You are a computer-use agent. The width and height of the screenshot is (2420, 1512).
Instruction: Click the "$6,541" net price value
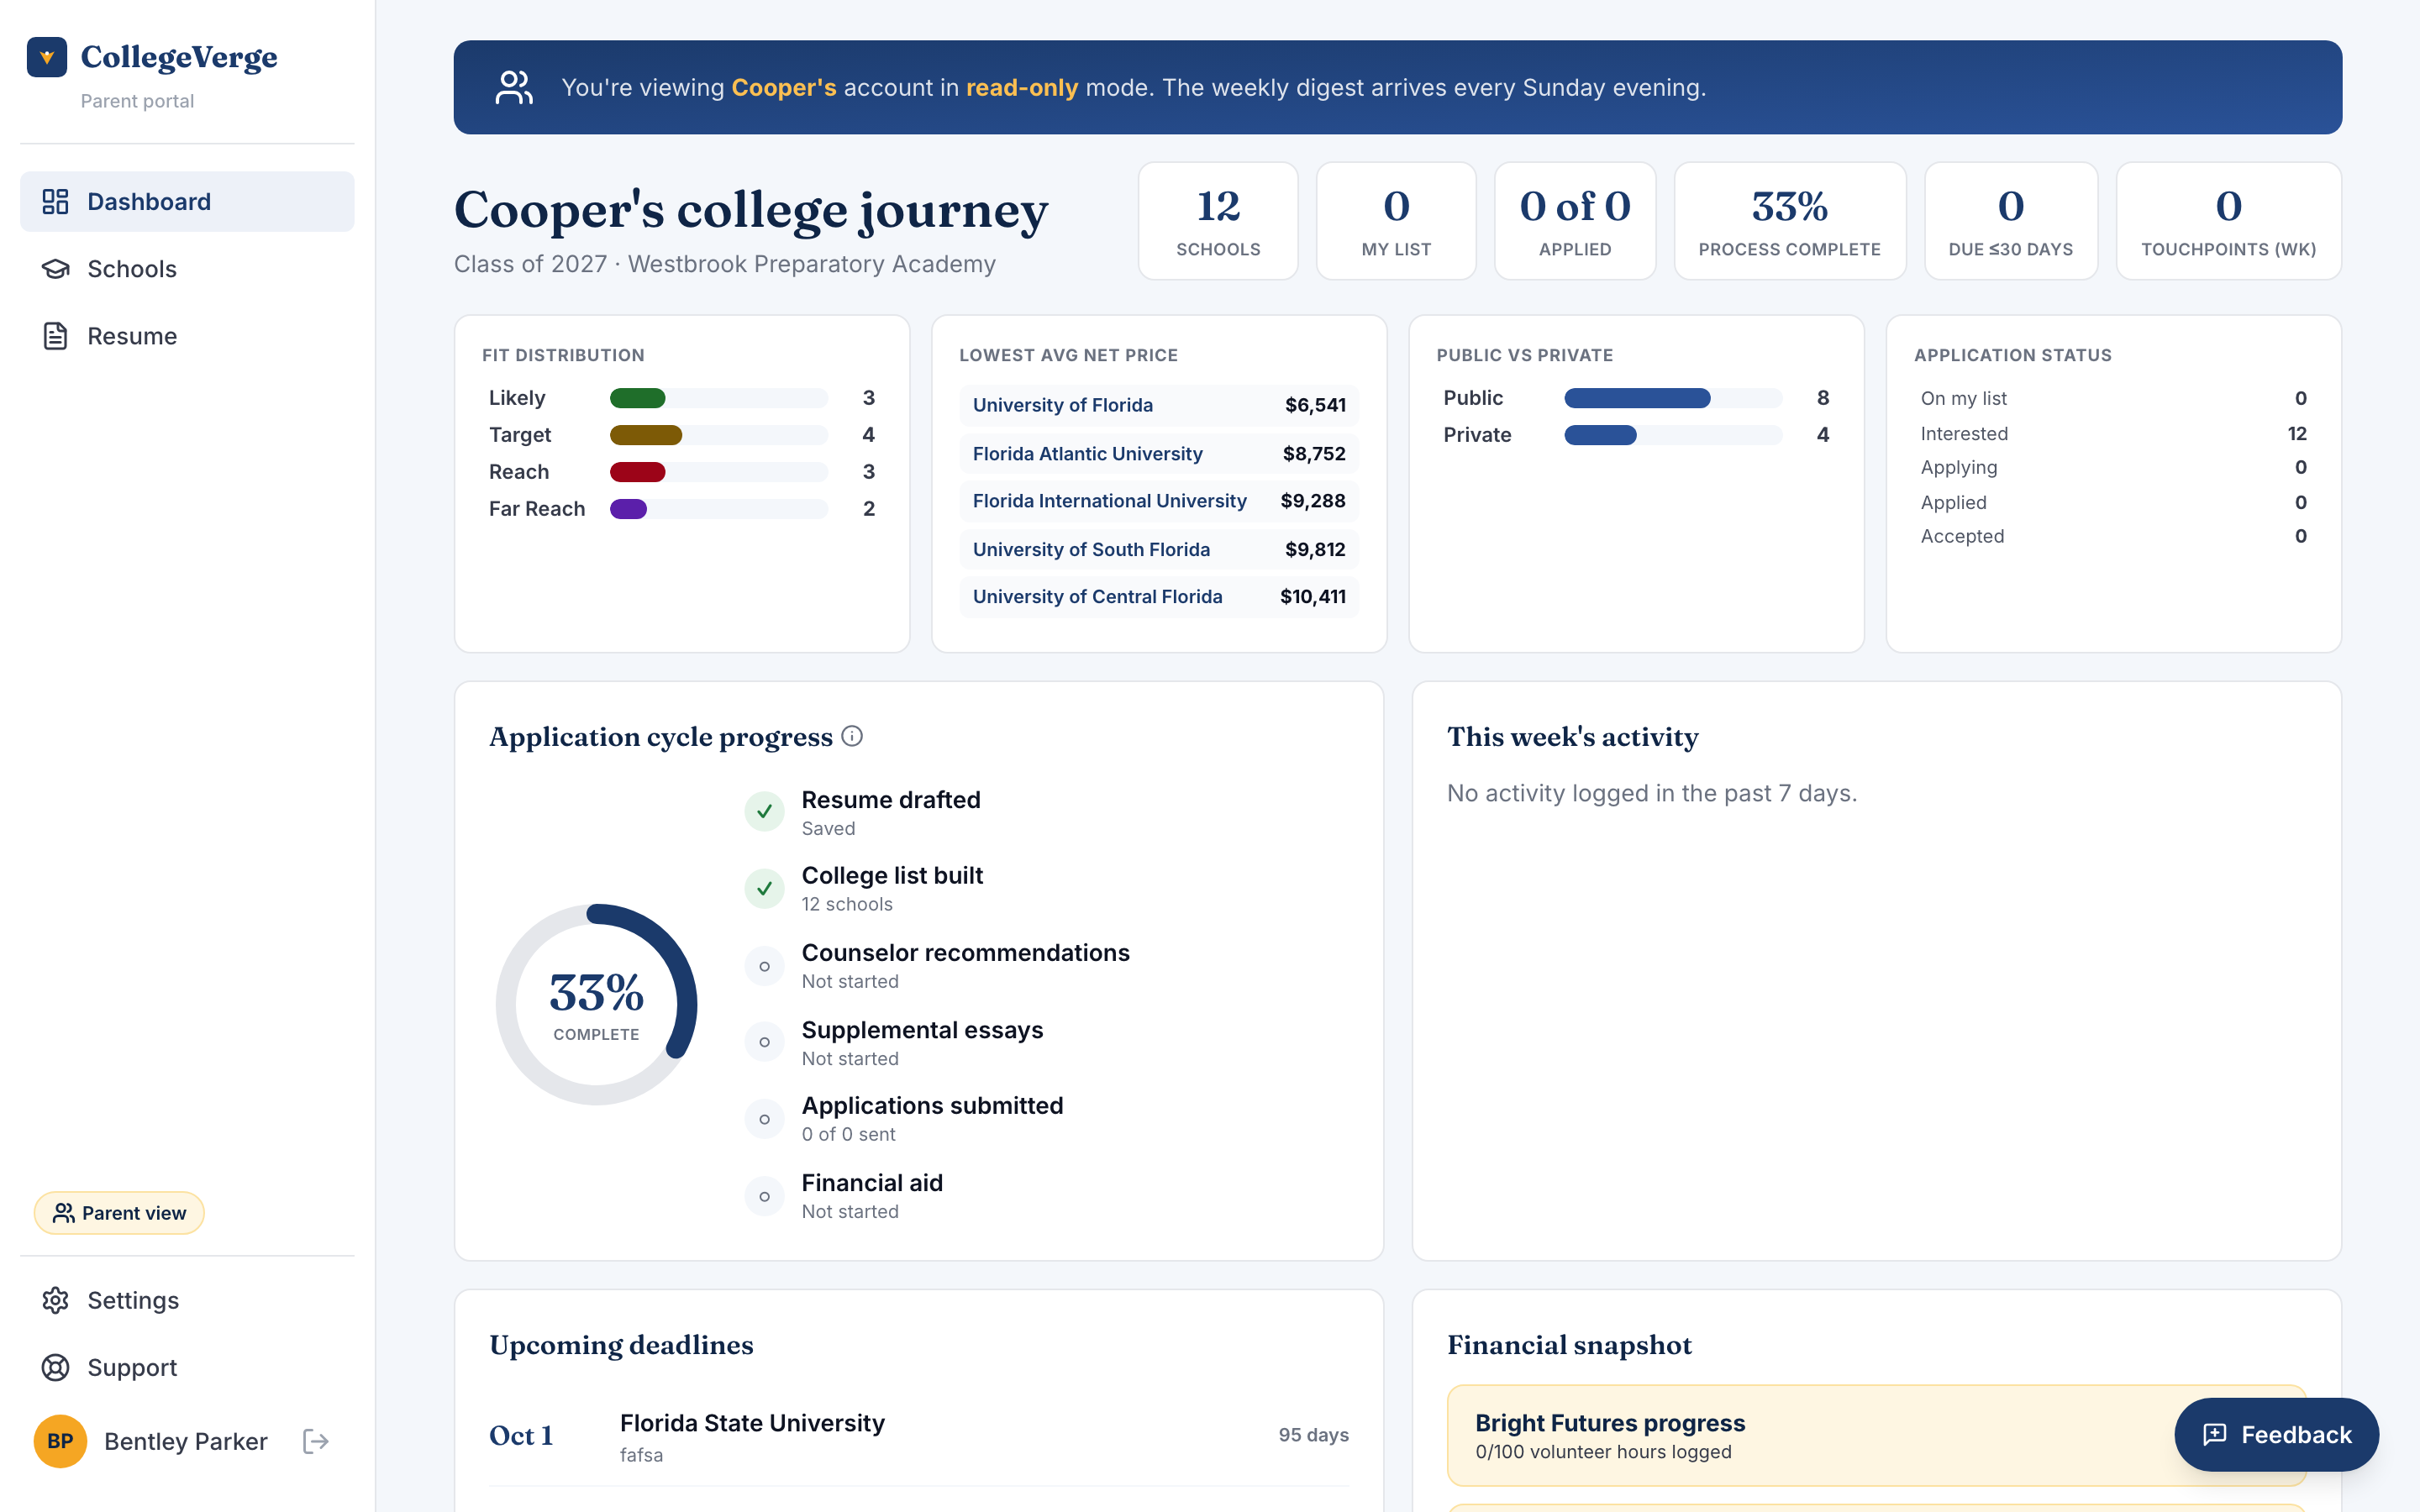pyautogui.click(x=1315, y=405)
